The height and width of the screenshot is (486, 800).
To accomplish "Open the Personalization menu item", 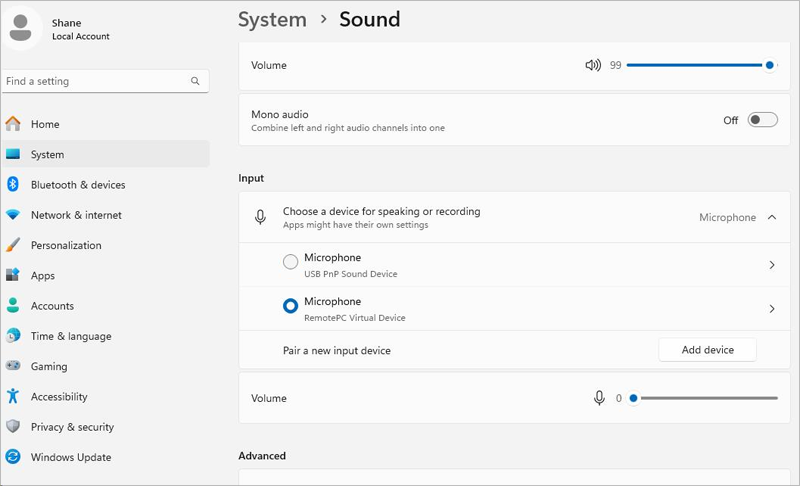I will (x=66, y=245).
